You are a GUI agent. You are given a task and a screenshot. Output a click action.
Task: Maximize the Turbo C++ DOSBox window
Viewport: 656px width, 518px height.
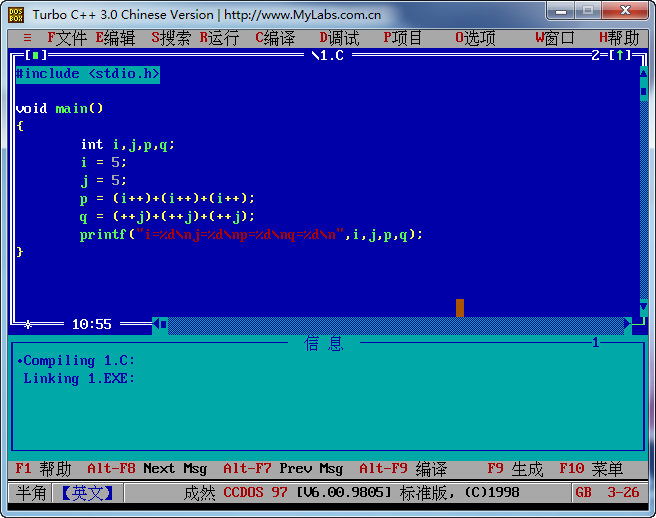[x=588, y=11]
